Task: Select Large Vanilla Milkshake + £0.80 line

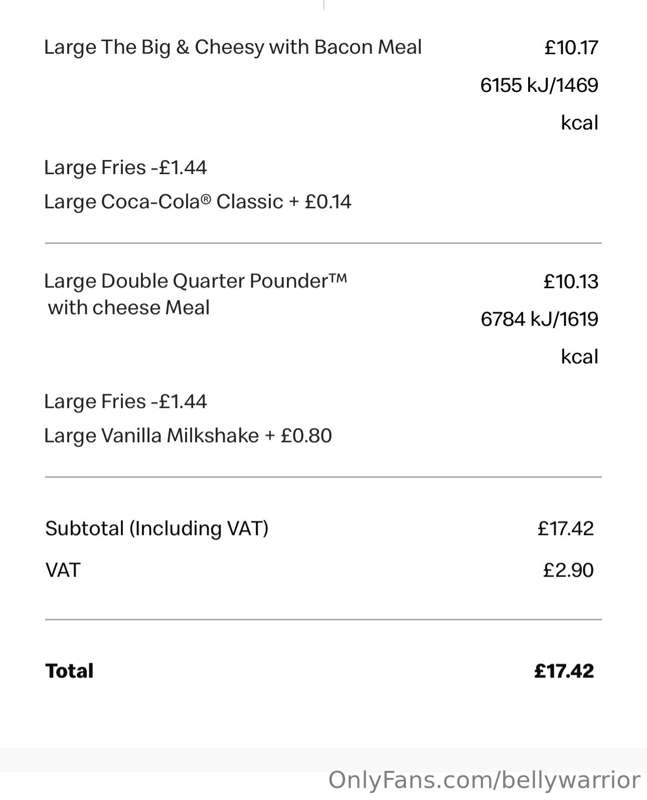Action: [188, 436]
